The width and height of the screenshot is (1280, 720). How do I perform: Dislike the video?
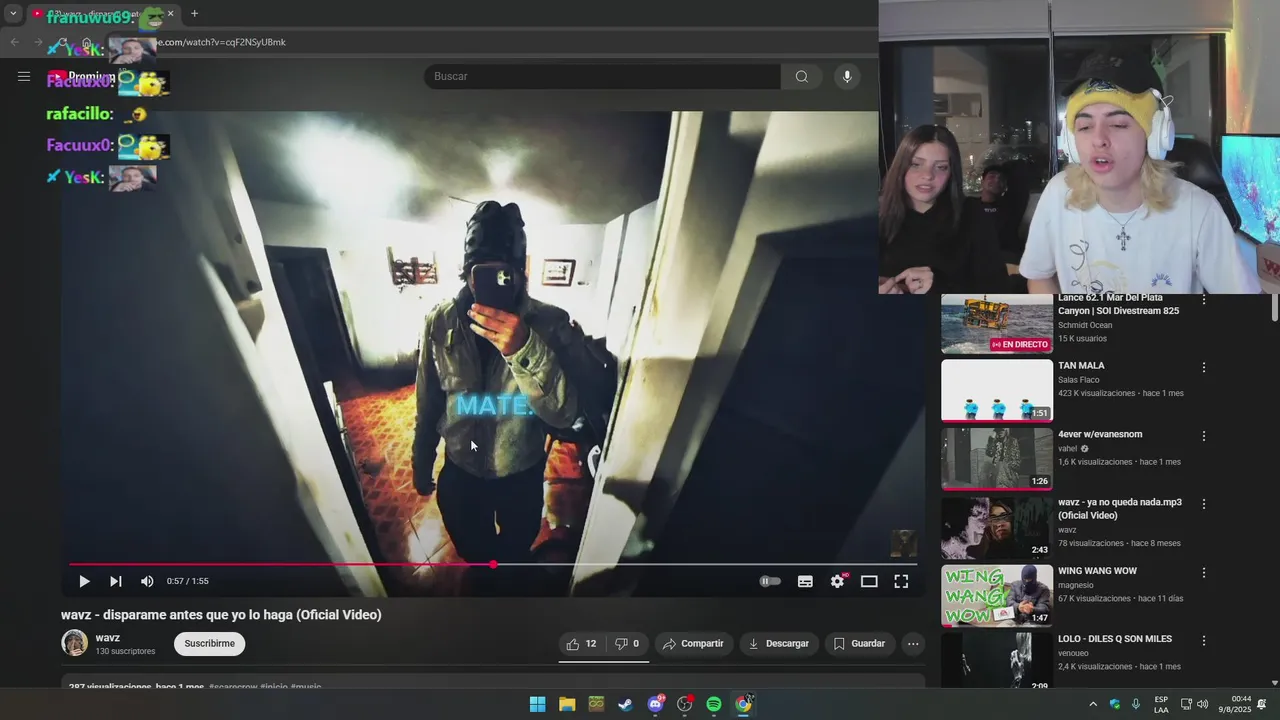[627, 644]
